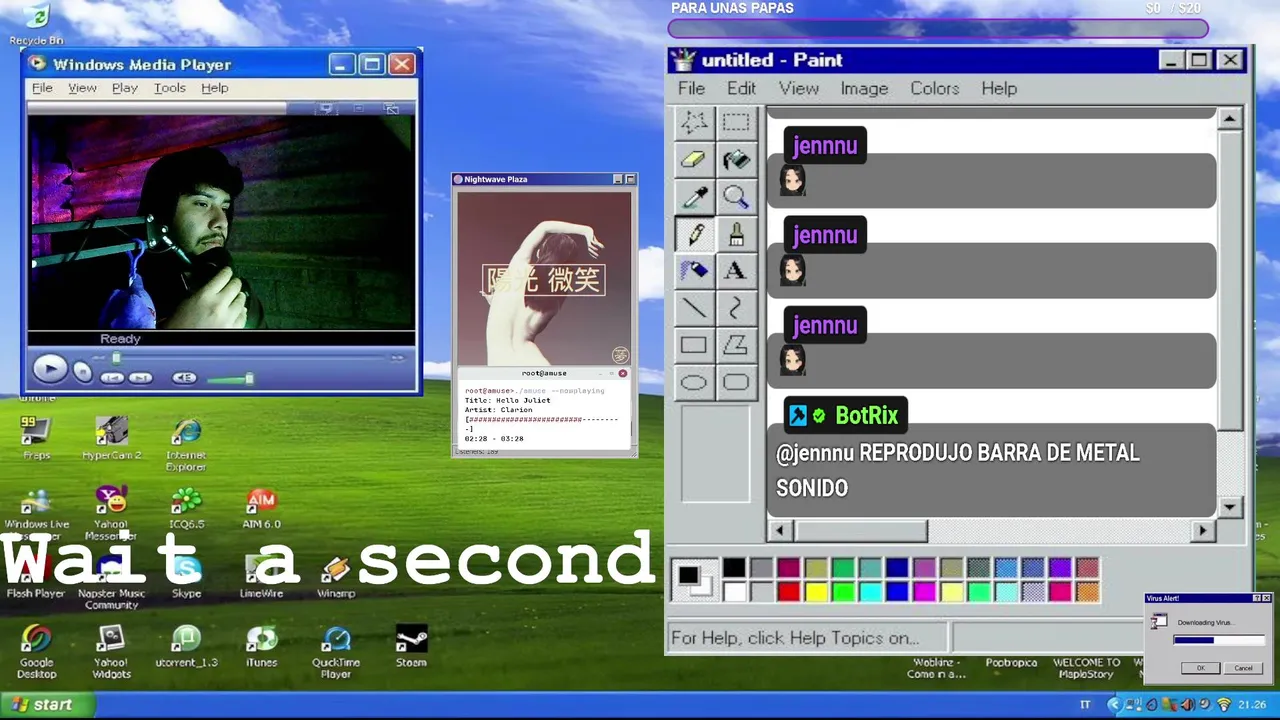
Task: Select the Pick Color eyedropper tool
Action: [x=694, y=196]
